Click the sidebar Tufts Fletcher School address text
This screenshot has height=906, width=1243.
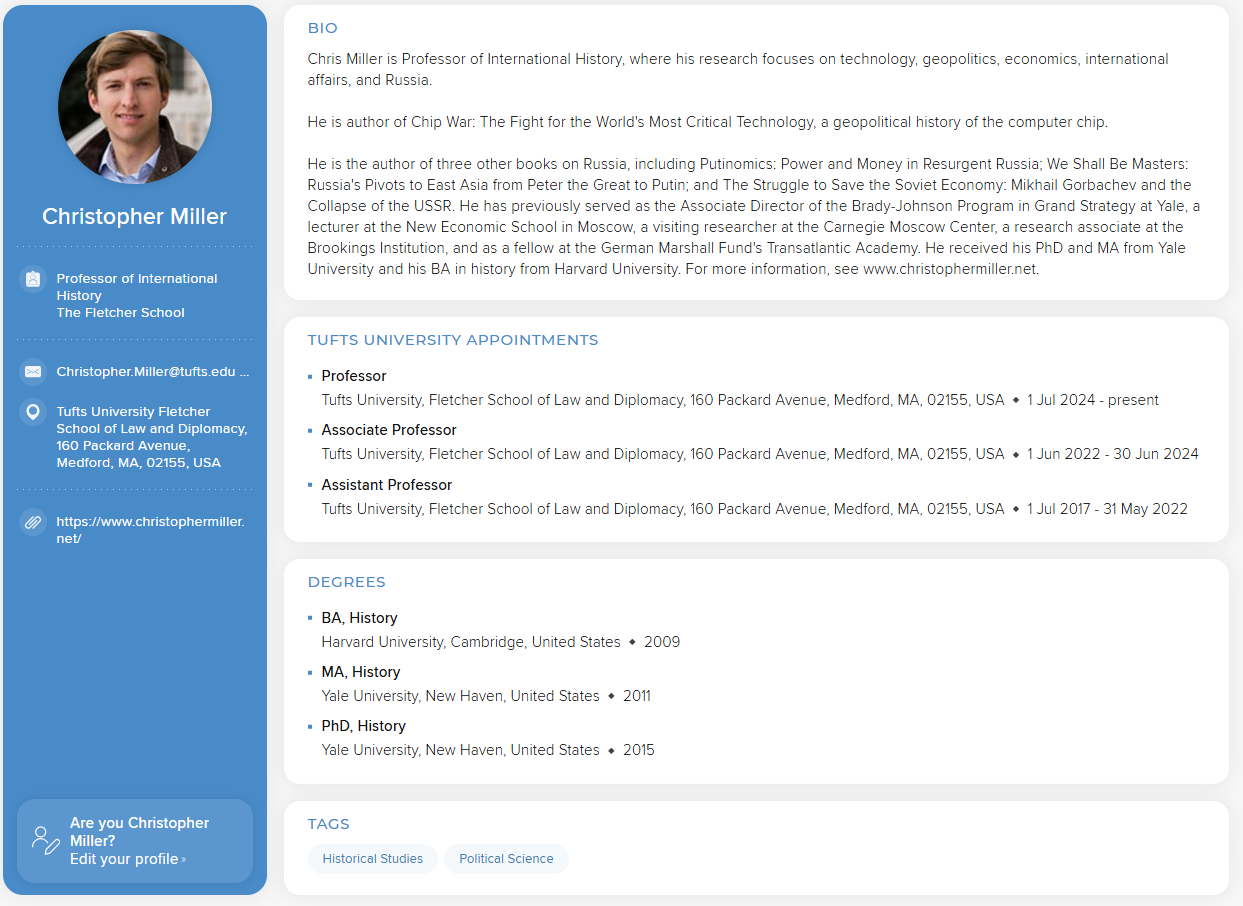pyautogui.click(x=152, y=437)
